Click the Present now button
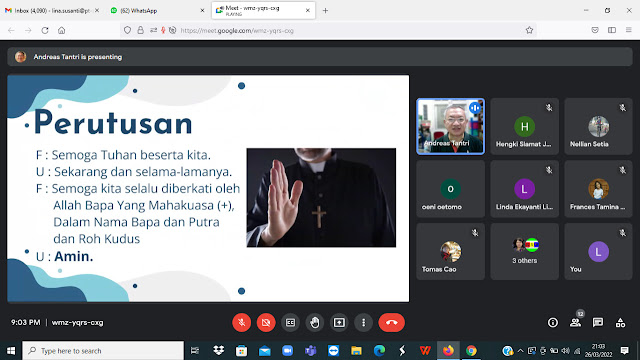This screenshot has width=640, height=360. coord(339,322)
